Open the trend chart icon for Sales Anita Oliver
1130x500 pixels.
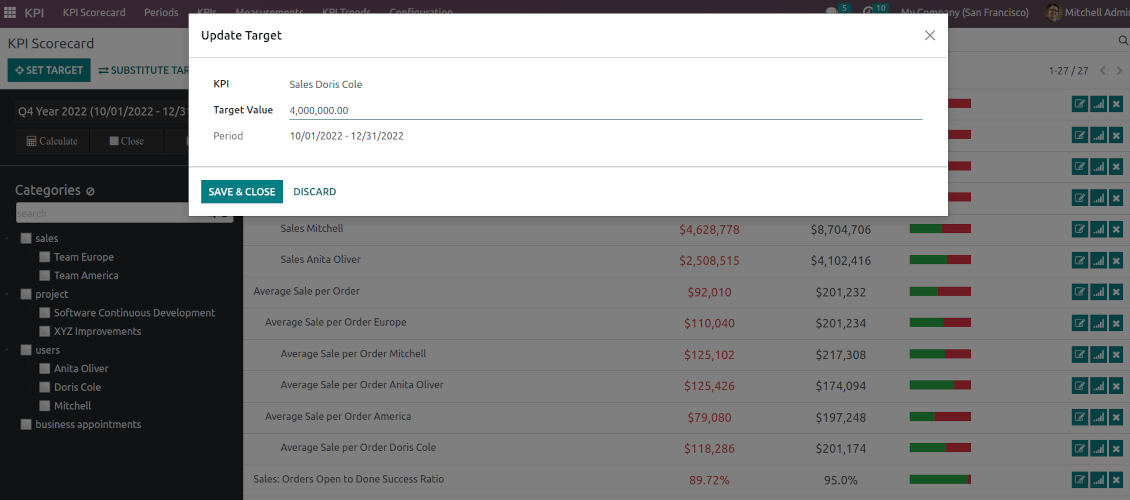pyautogui.click(x=1098, y=260)
